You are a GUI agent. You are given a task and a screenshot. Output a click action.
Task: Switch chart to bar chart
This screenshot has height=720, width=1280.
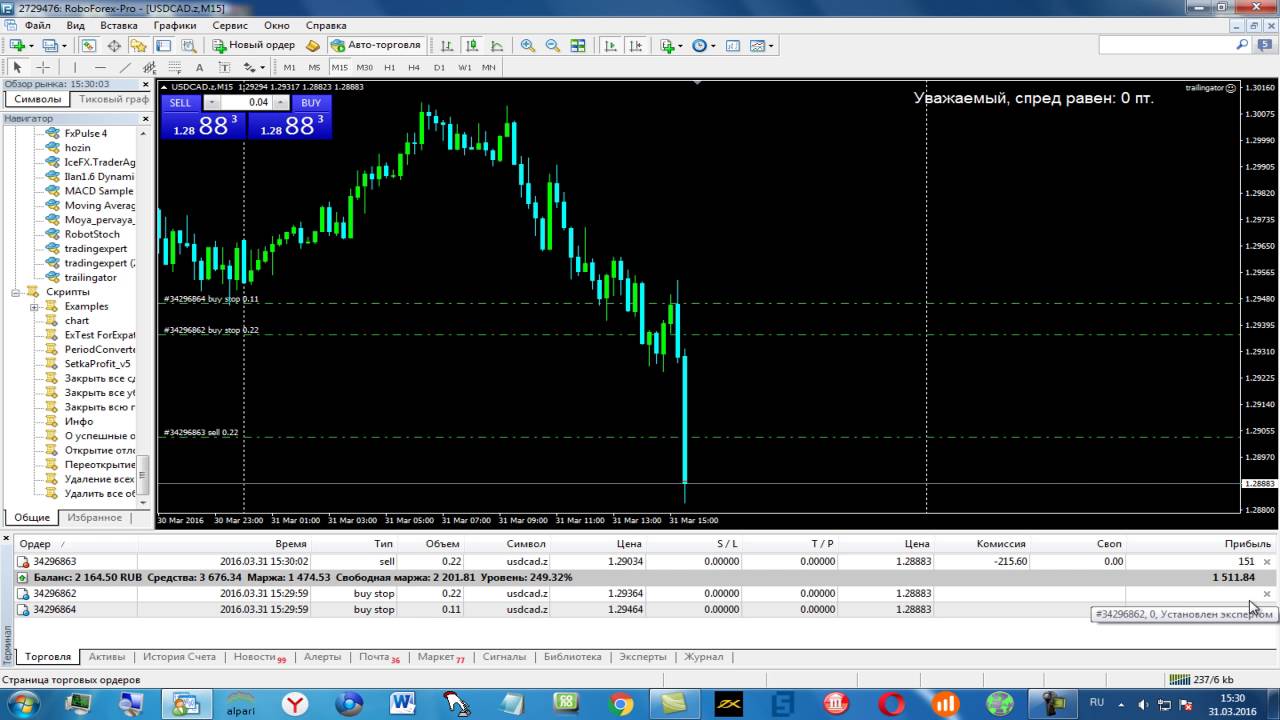tap(447, 46)
